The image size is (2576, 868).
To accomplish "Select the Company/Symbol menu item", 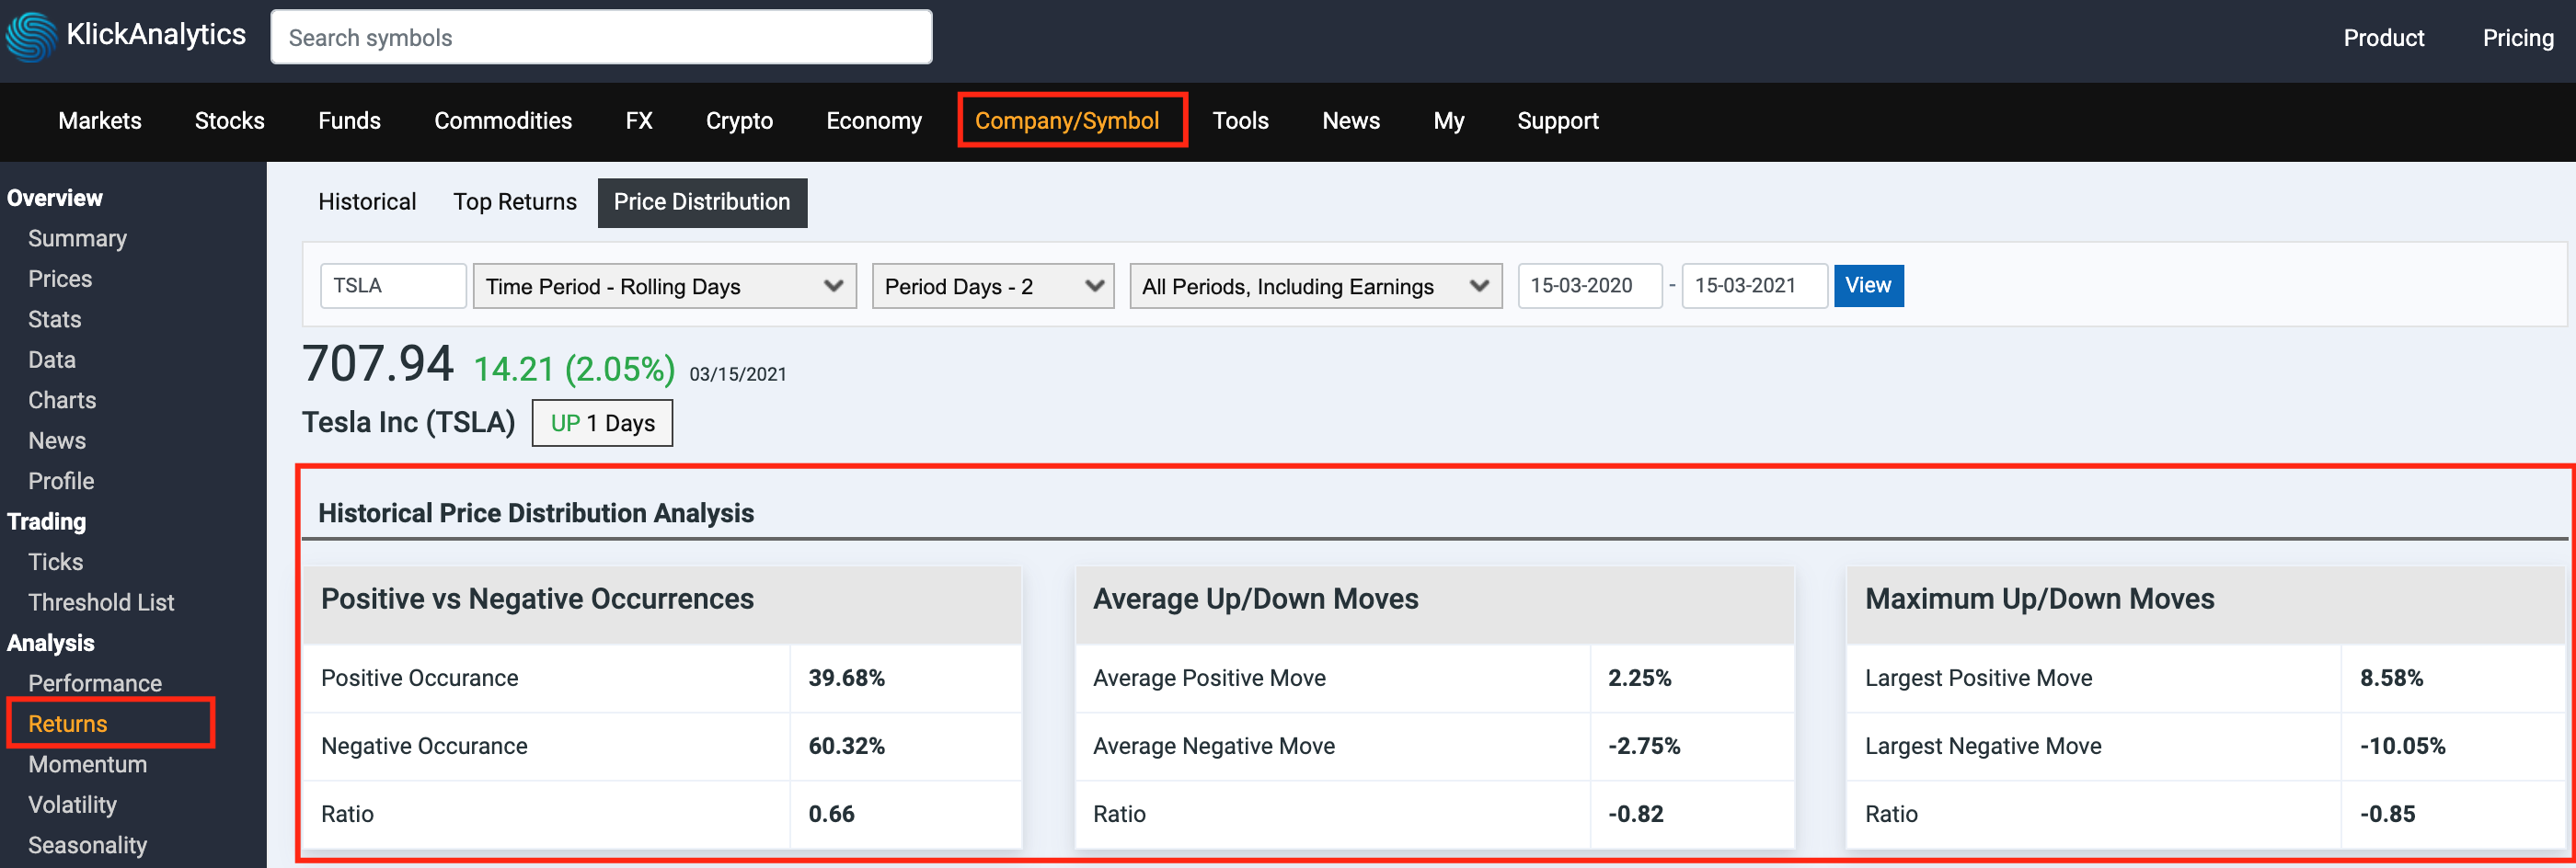I will pyautogui.click(x=1067, y=121).
